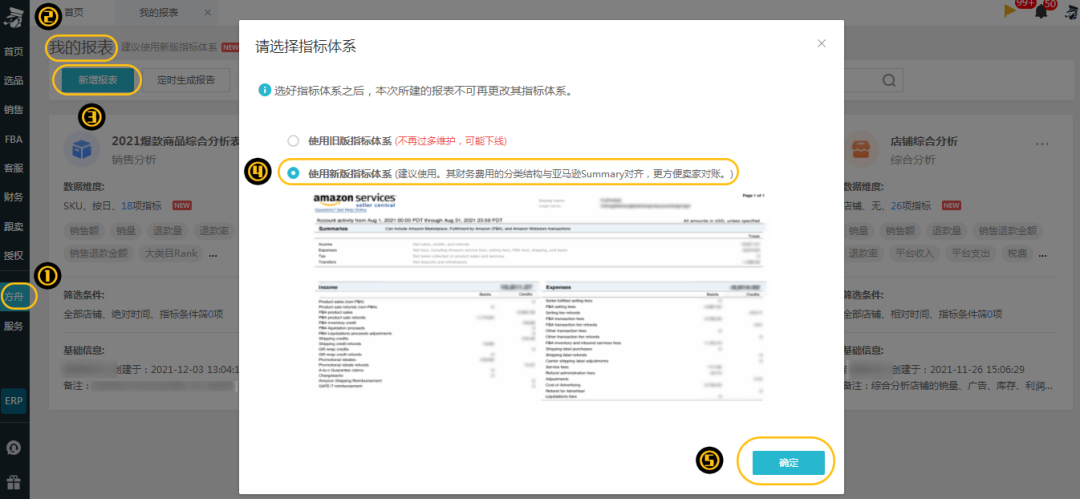Screen dimensions: 1080x499
Task: Close the 我的报表 tab
Action: [208, 12]
